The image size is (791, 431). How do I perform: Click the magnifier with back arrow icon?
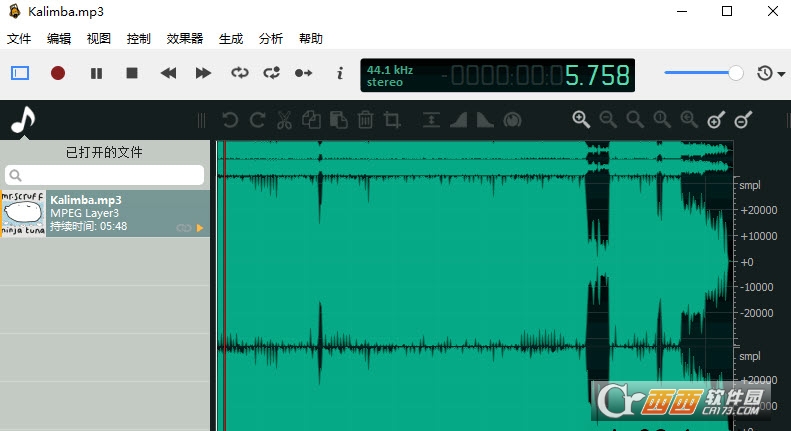(x=689, y=120)
